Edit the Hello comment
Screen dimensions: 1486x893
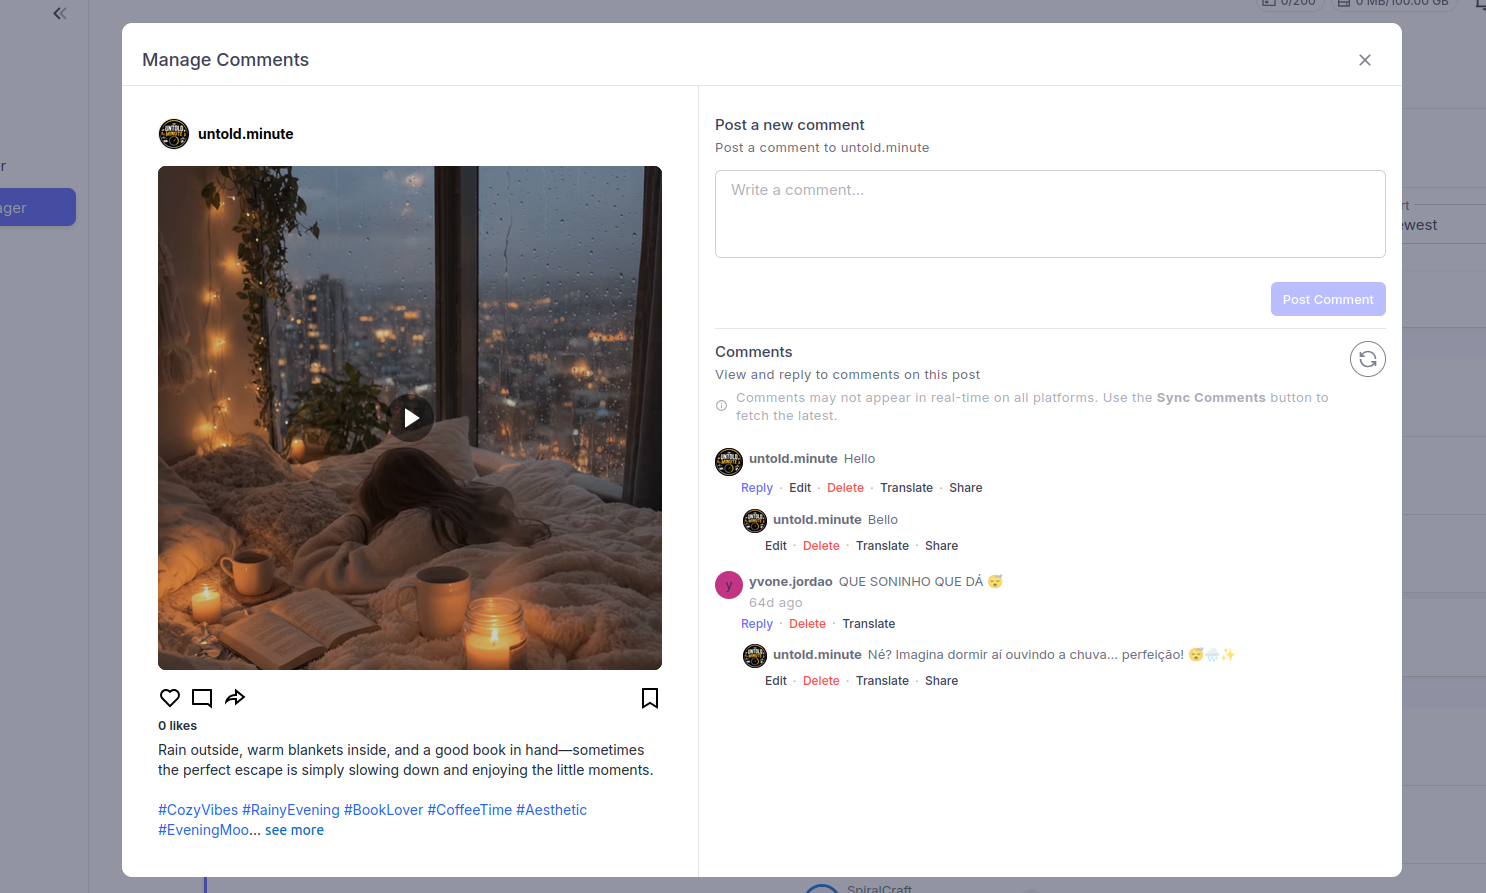pyautogui.click(x=800, y=488)
